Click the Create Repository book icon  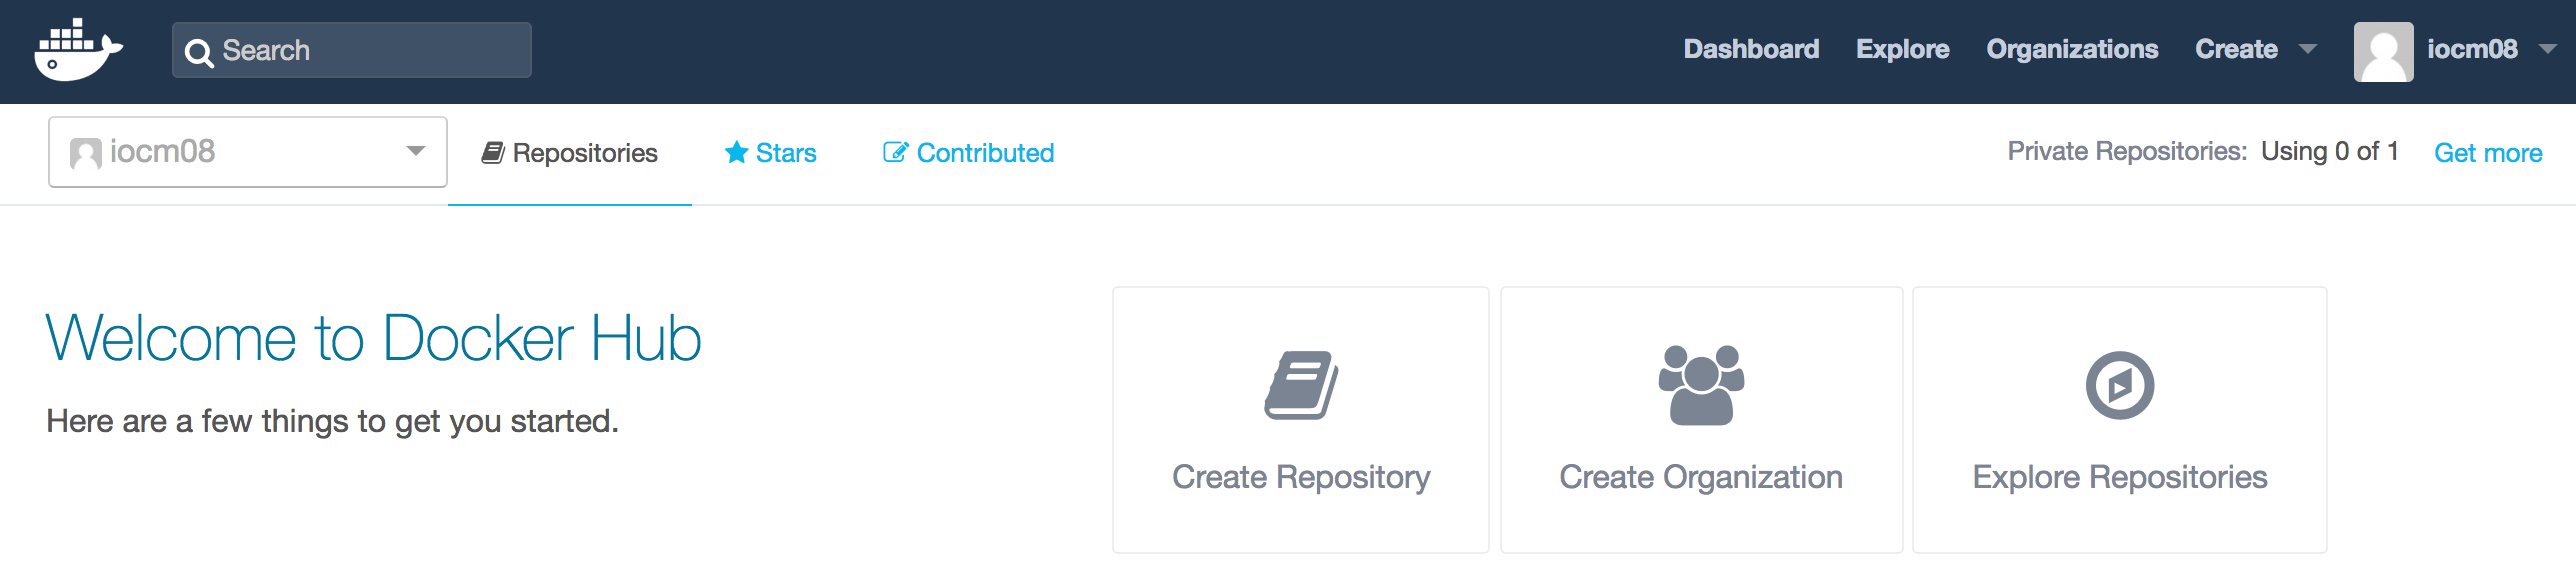[x=1300, y=385]
